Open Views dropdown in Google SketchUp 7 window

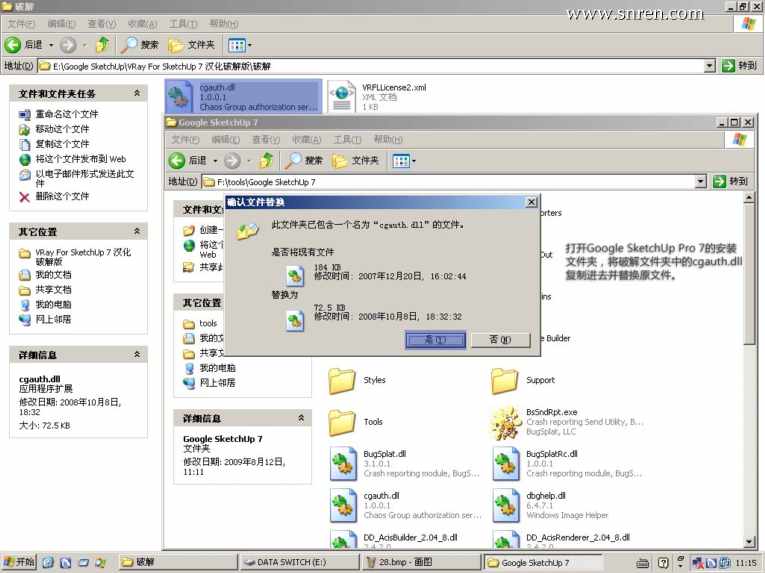pyautogui.click(x=403, y=161)
